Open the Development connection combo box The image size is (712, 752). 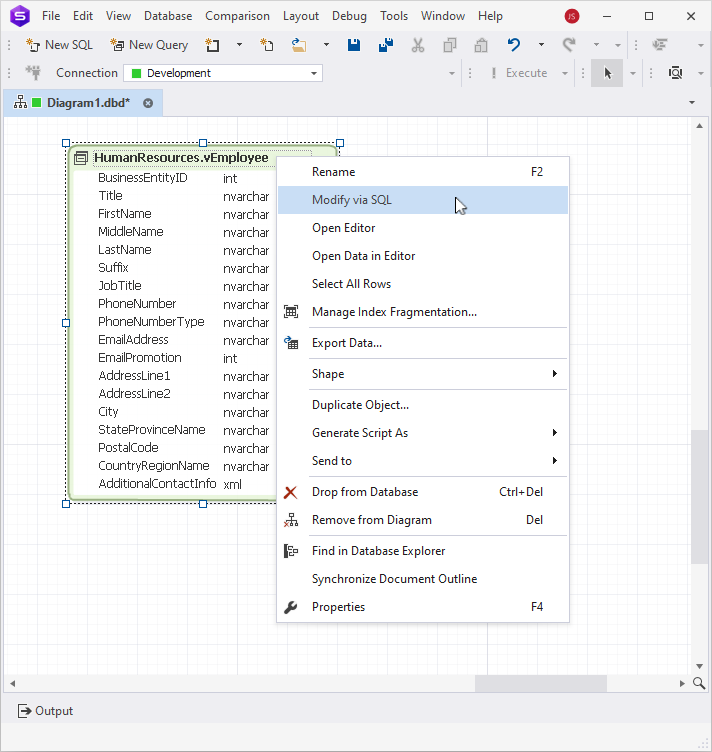pos(223,73)
